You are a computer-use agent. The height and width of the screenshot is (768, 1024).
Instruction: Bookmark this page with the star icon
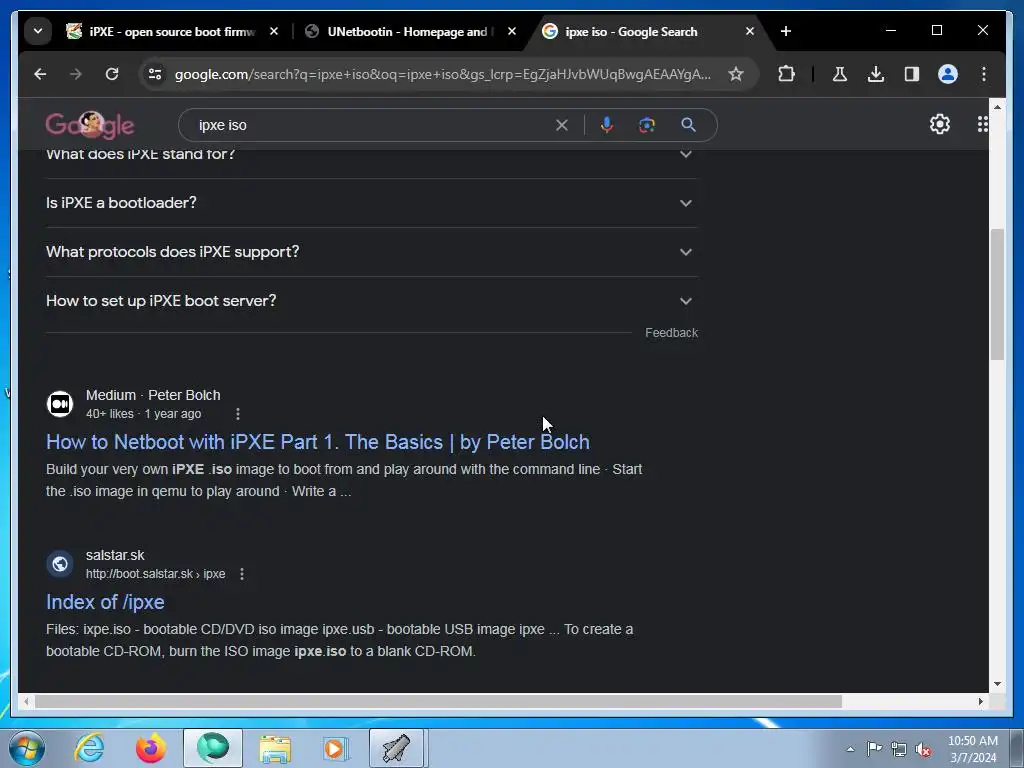[736, 74]
